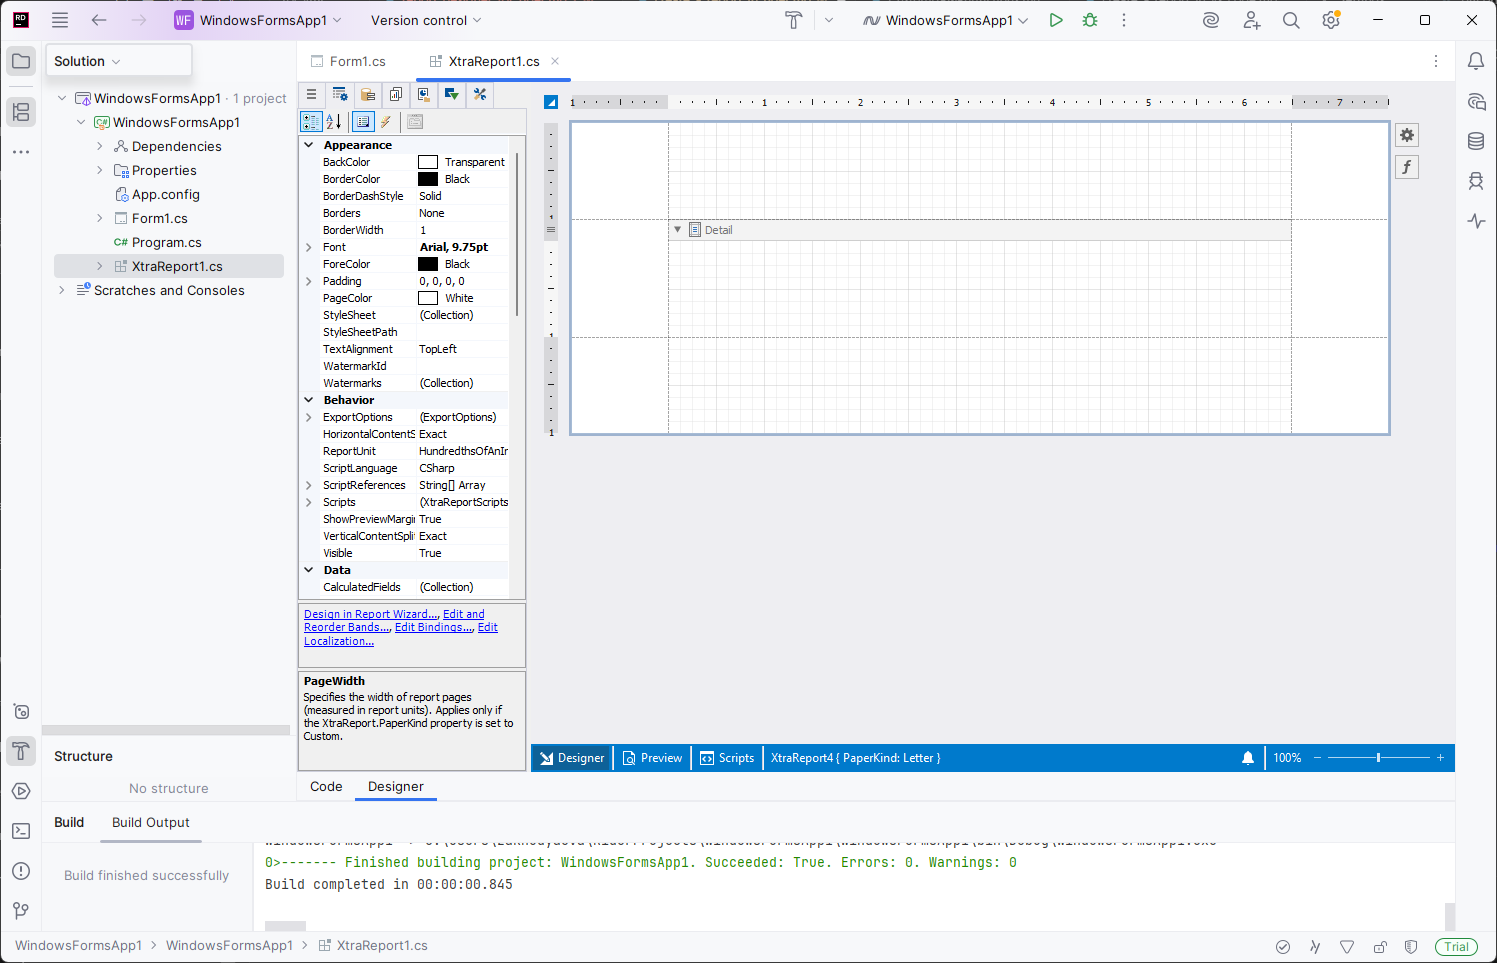Viewport: 1497px width, 963px height.
Task: Click the Report Gallery icon with folder
Action: pos(423,94)
